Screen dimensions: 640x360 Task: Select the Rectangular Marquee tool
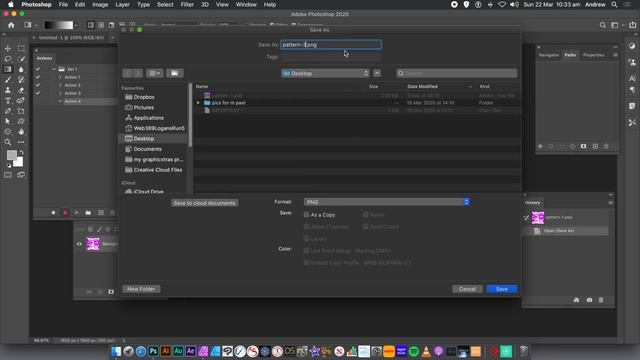point(21,48)
